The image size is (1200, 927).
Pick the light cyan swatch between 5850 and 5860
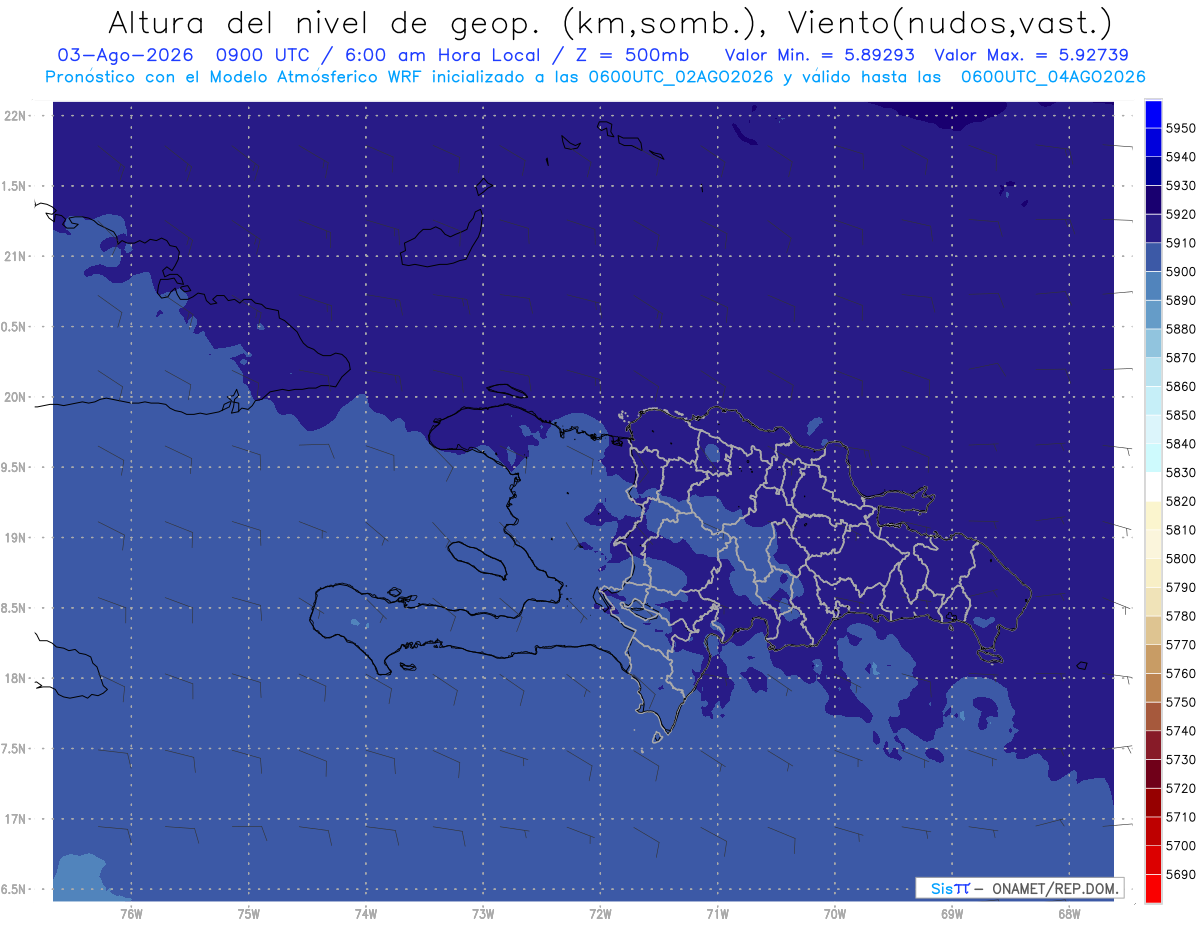1153,401
